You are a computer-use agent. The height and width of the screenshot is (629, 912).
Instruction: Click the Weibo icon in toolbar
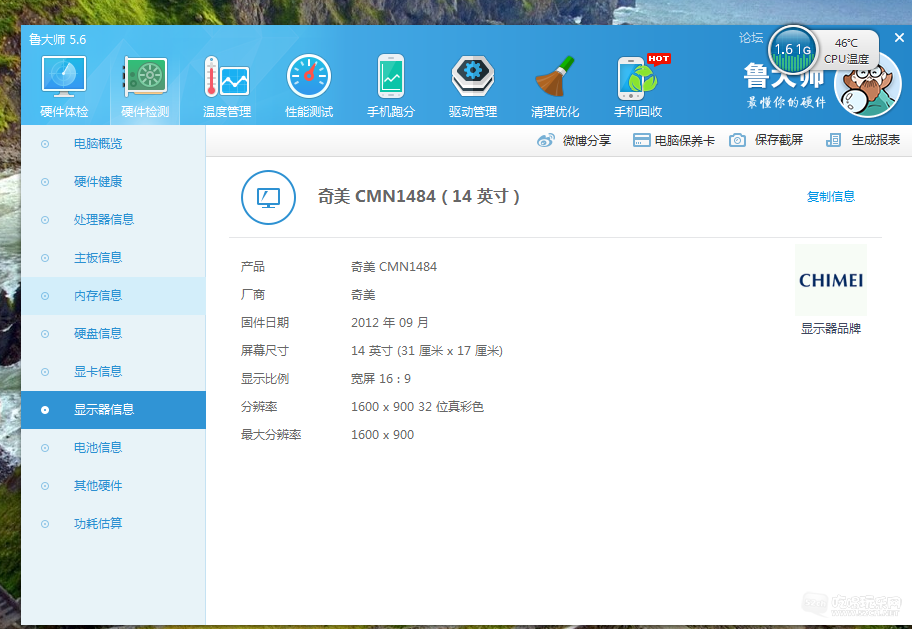(546, 140)
